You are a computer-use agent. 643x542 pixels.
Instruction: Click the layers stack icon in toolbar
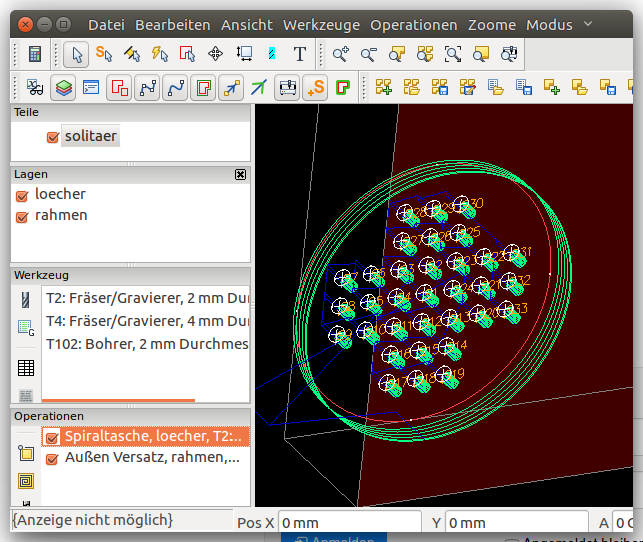[x=63, y=88]
